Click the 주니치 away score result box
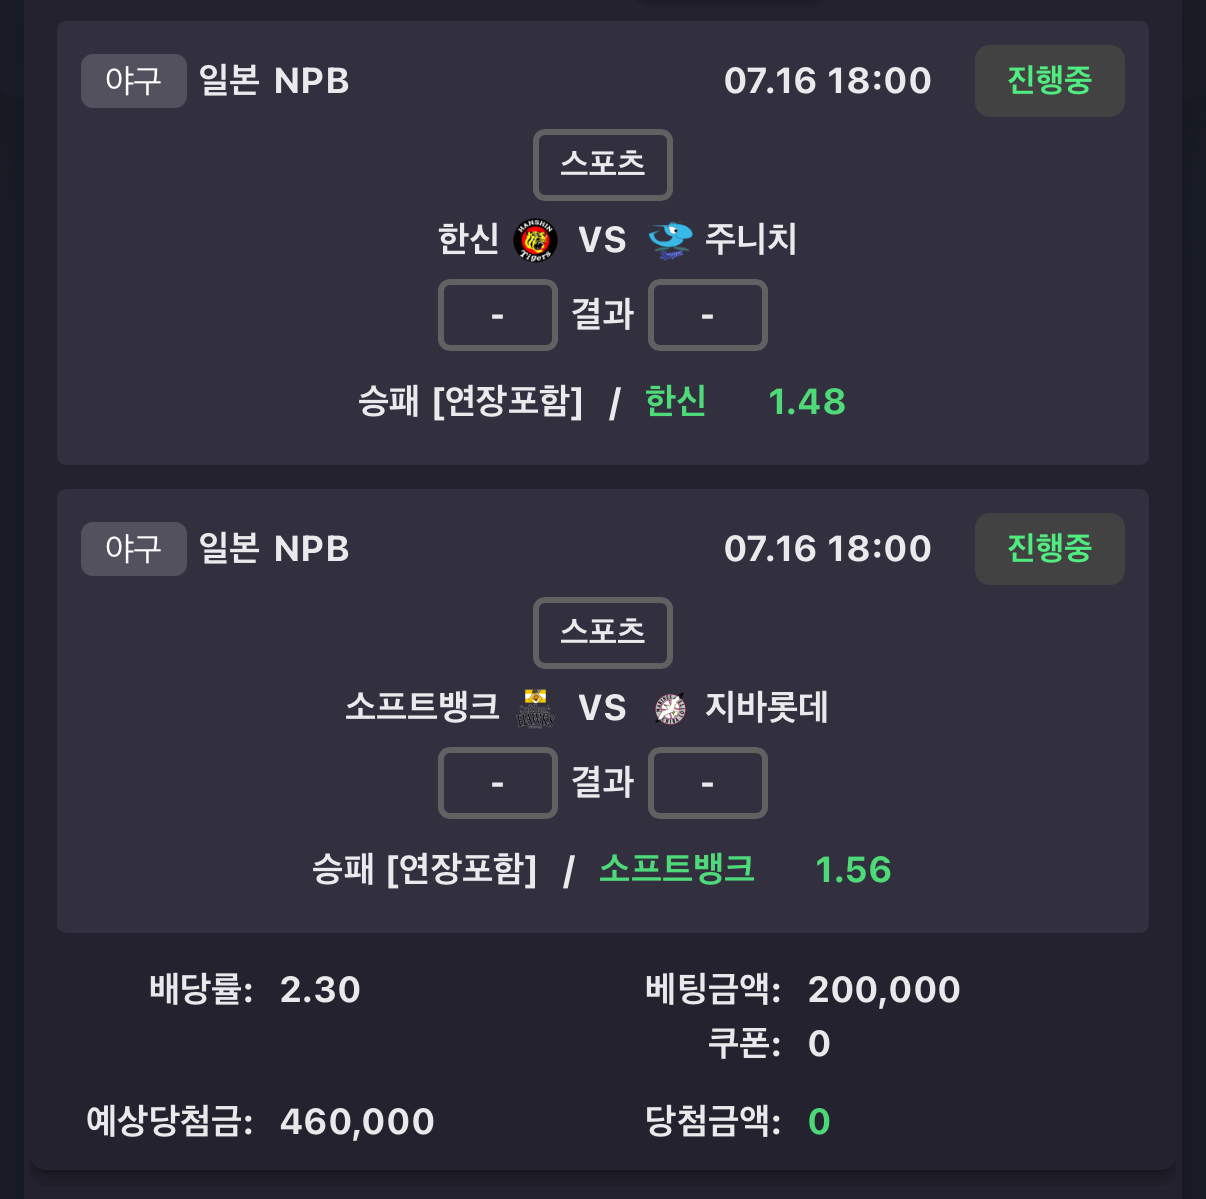Viewport: 1206px width, 1199px height. pos(708,315)
